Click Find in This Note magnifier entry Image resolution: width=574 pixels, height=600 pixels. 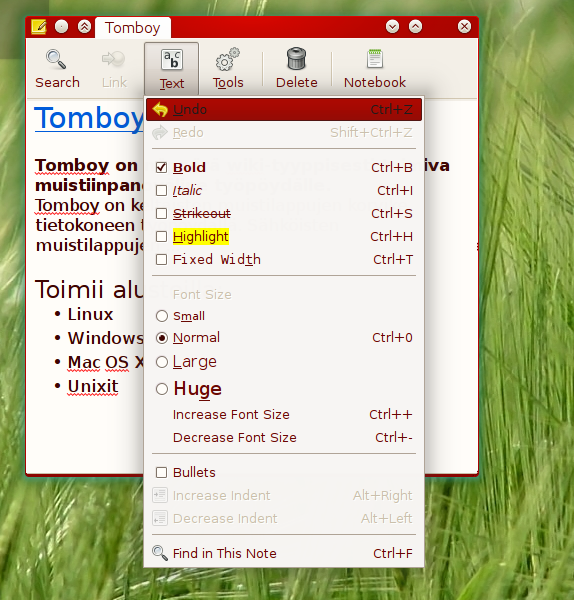(284, 553)
